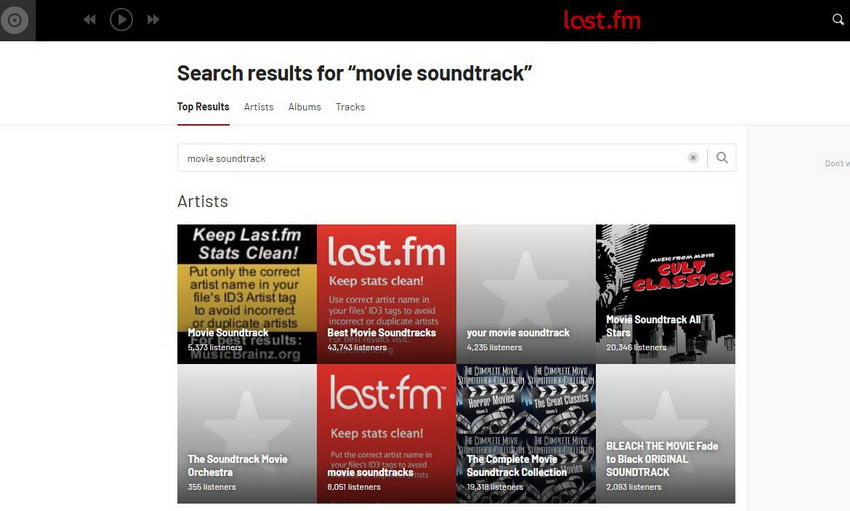This screenshot has width=850, height=511.
Task: Open the your movie soundtrack artist
Action: [526, 294]
